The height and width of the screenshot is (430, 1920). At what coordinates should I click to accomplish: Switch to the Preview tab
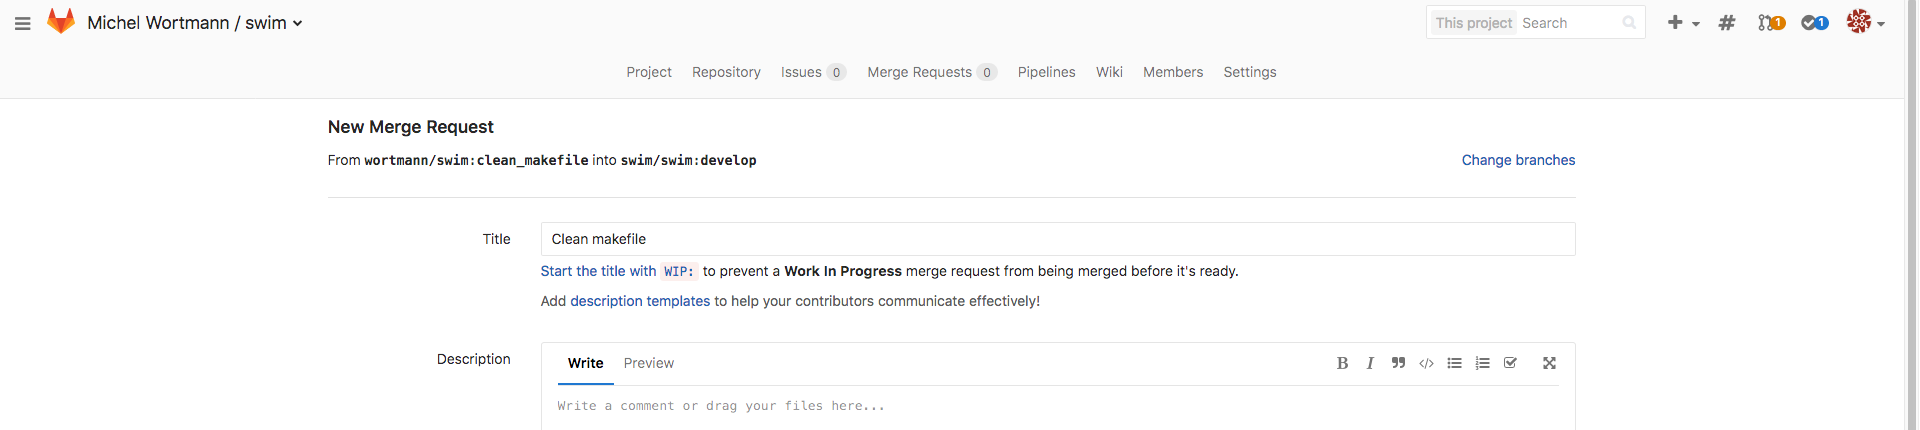[x=648, y=363]
